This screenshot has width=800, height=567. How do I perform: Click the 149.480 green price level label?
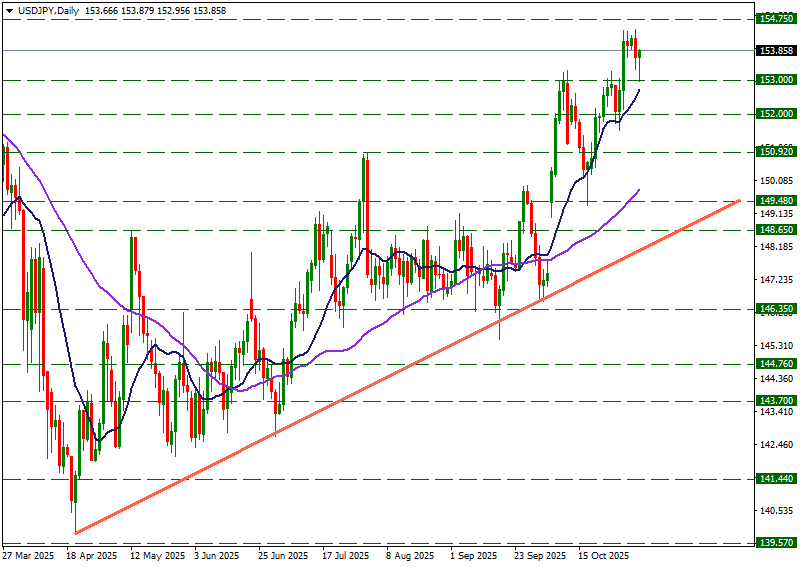(776, 200)
